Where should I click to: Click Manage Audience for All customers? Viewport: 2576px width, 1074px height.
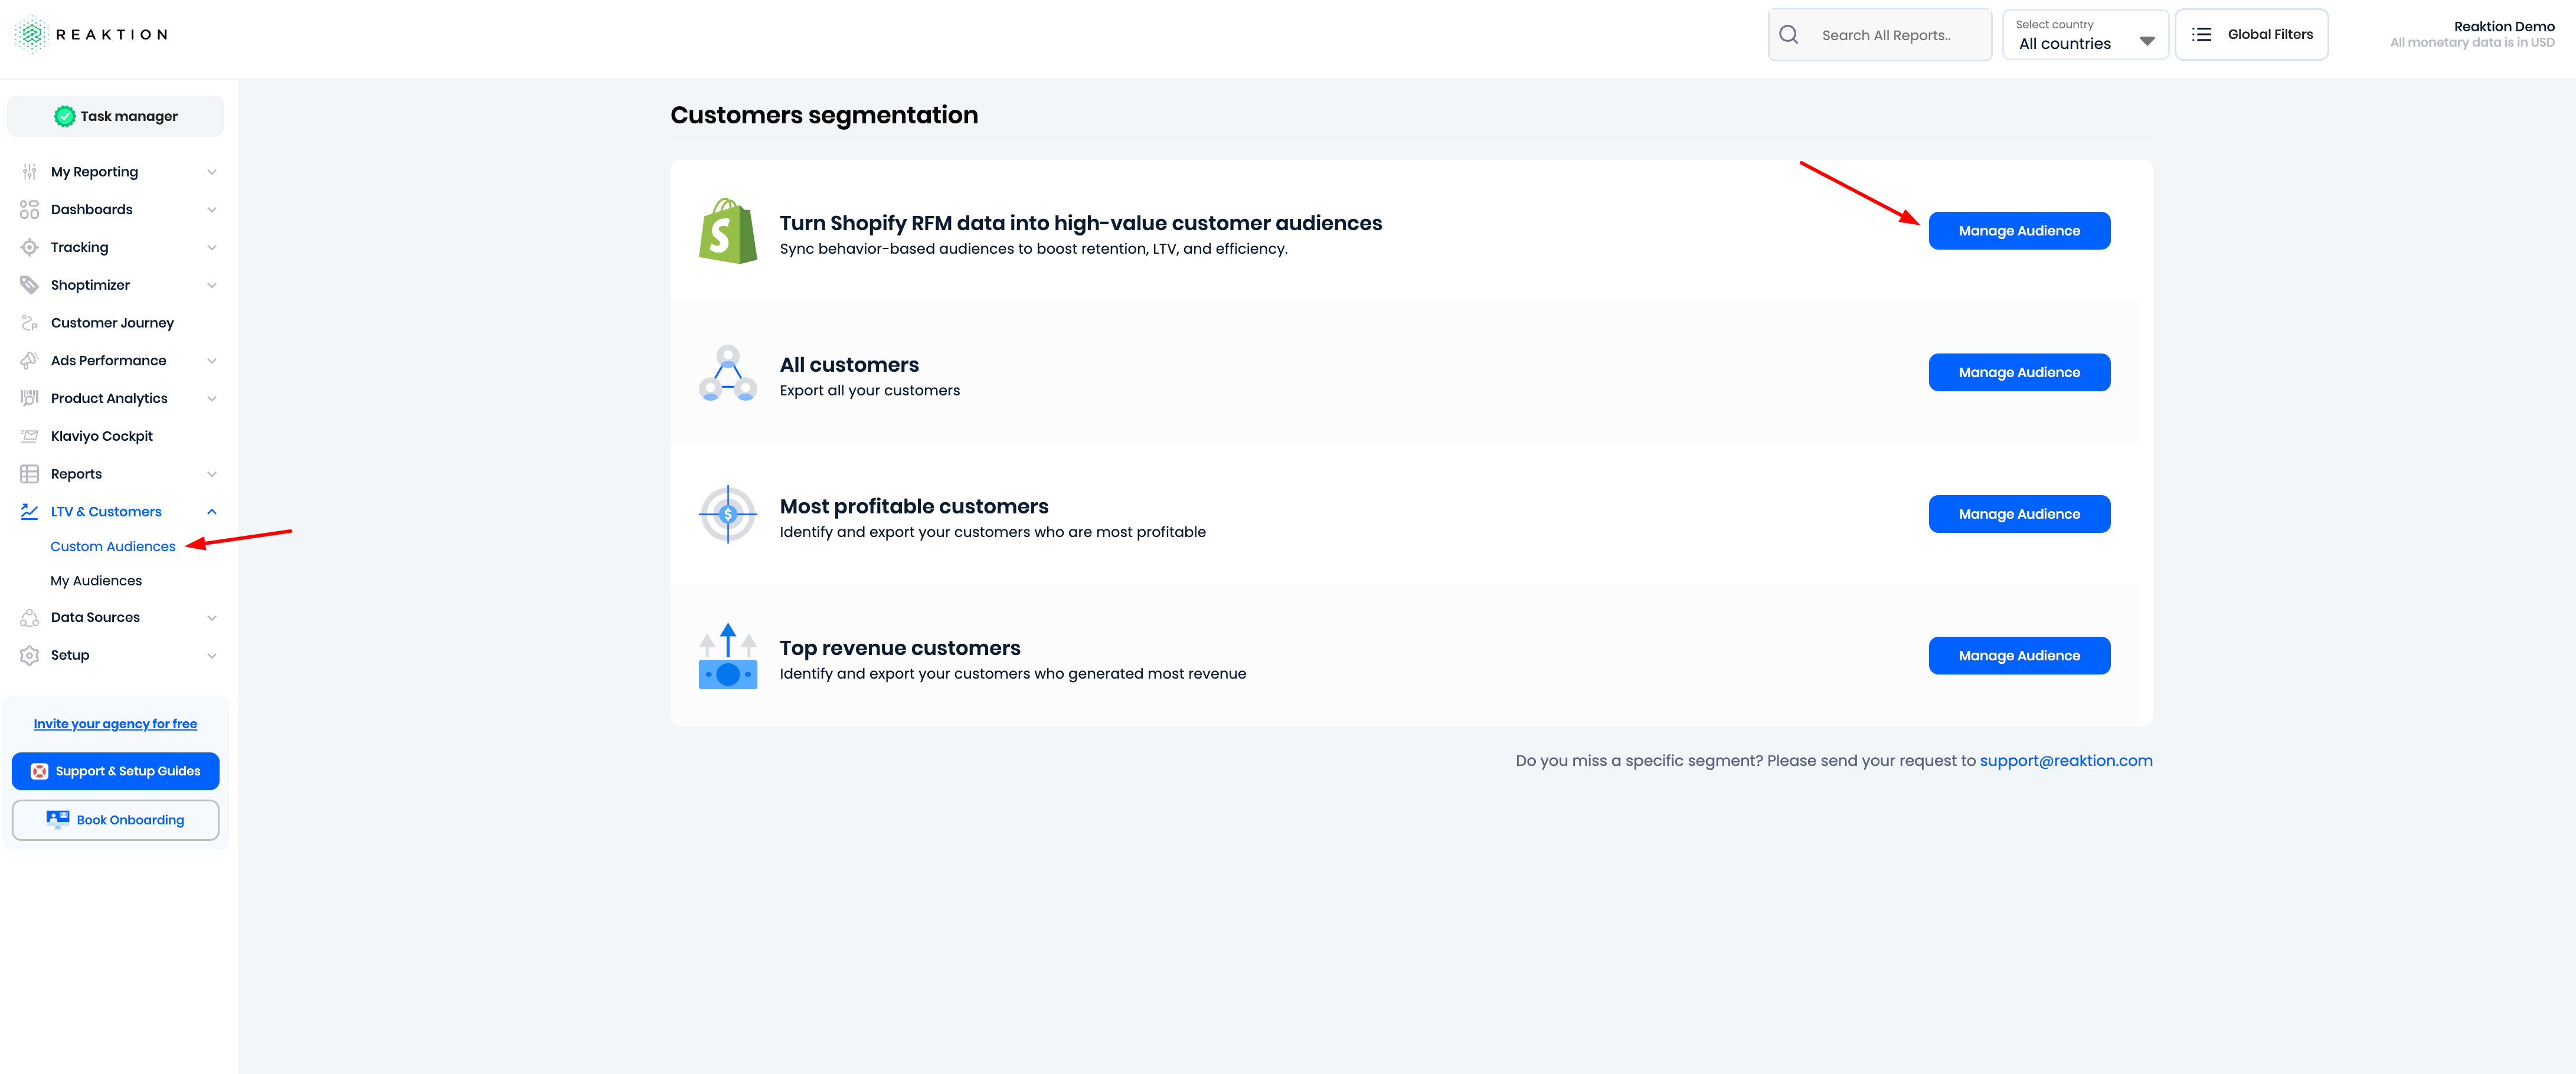click(2019, 372)
